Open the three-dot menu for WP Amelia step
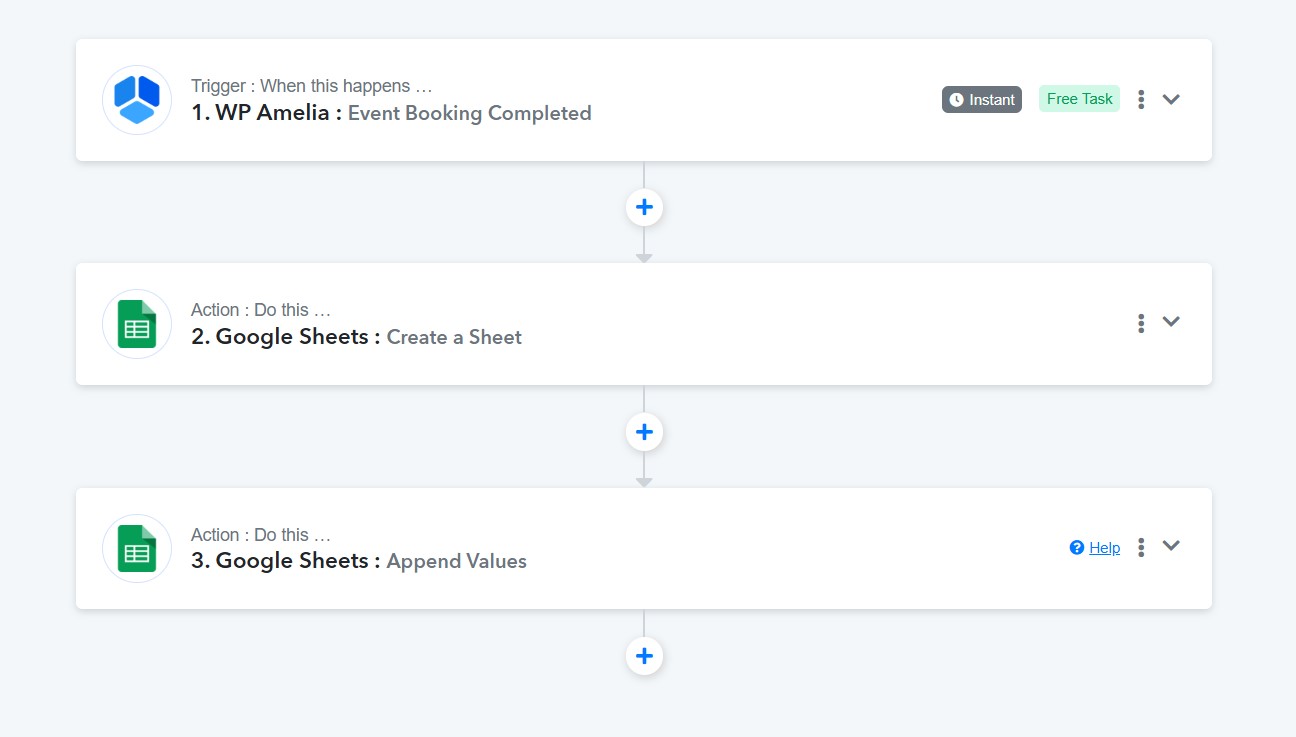1296x737 pixels. coord(1141,99)
